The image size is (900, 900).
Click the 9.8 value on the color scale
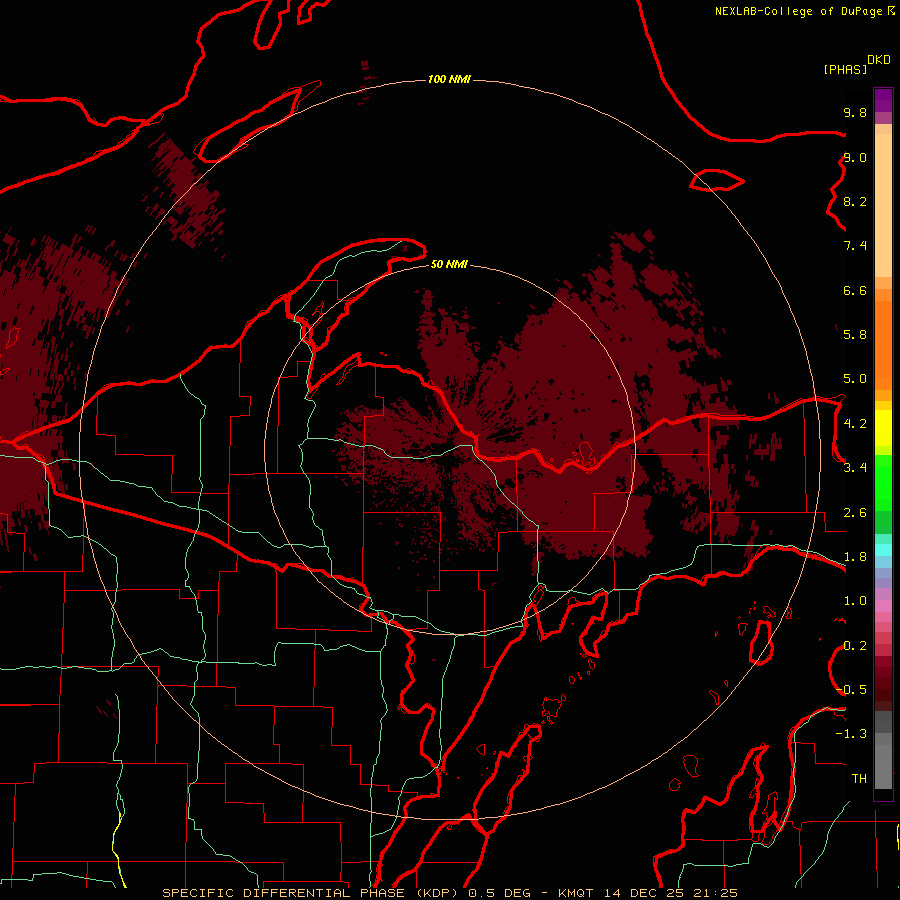pos(855,112)
